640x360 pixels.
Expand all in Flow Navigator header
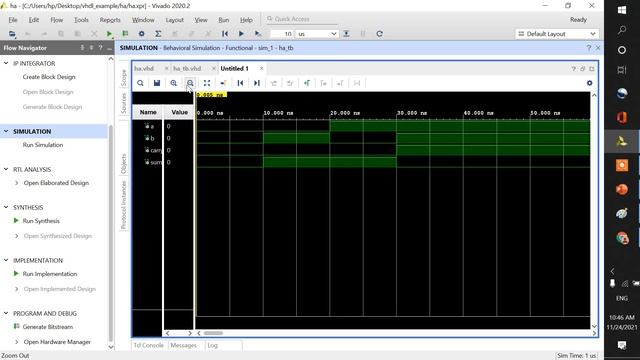click(x=91, y=48)
